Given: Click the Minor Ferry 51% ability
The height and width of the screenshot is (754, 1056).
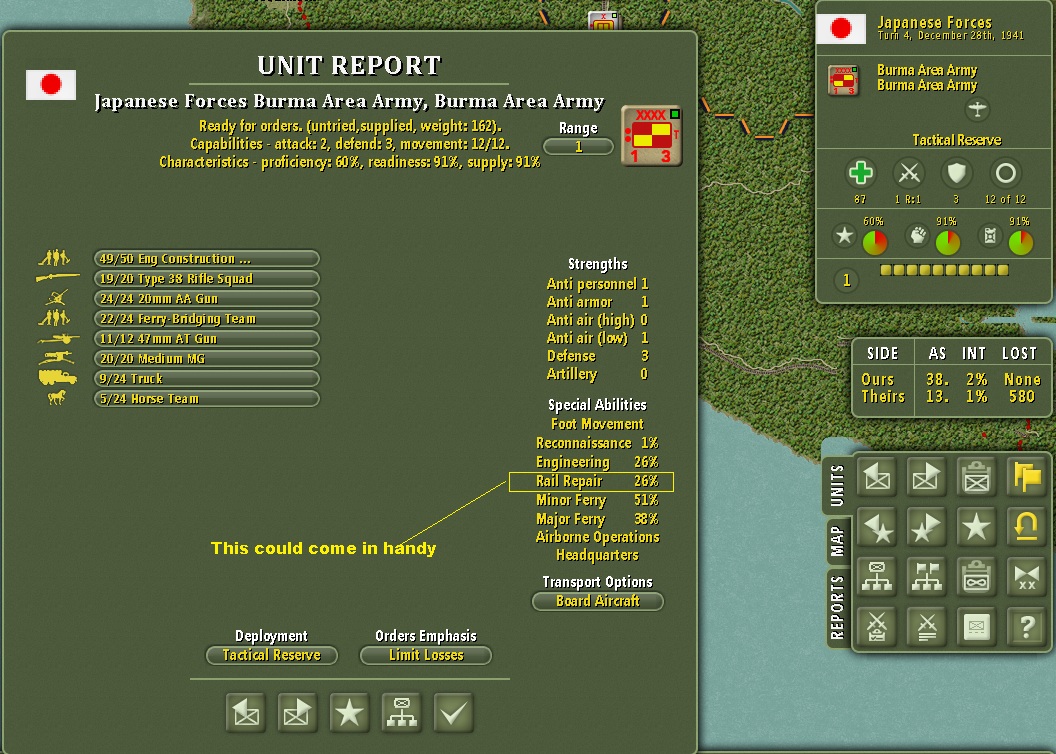Looking at the screenshot, I should click(x=597, y=500).
